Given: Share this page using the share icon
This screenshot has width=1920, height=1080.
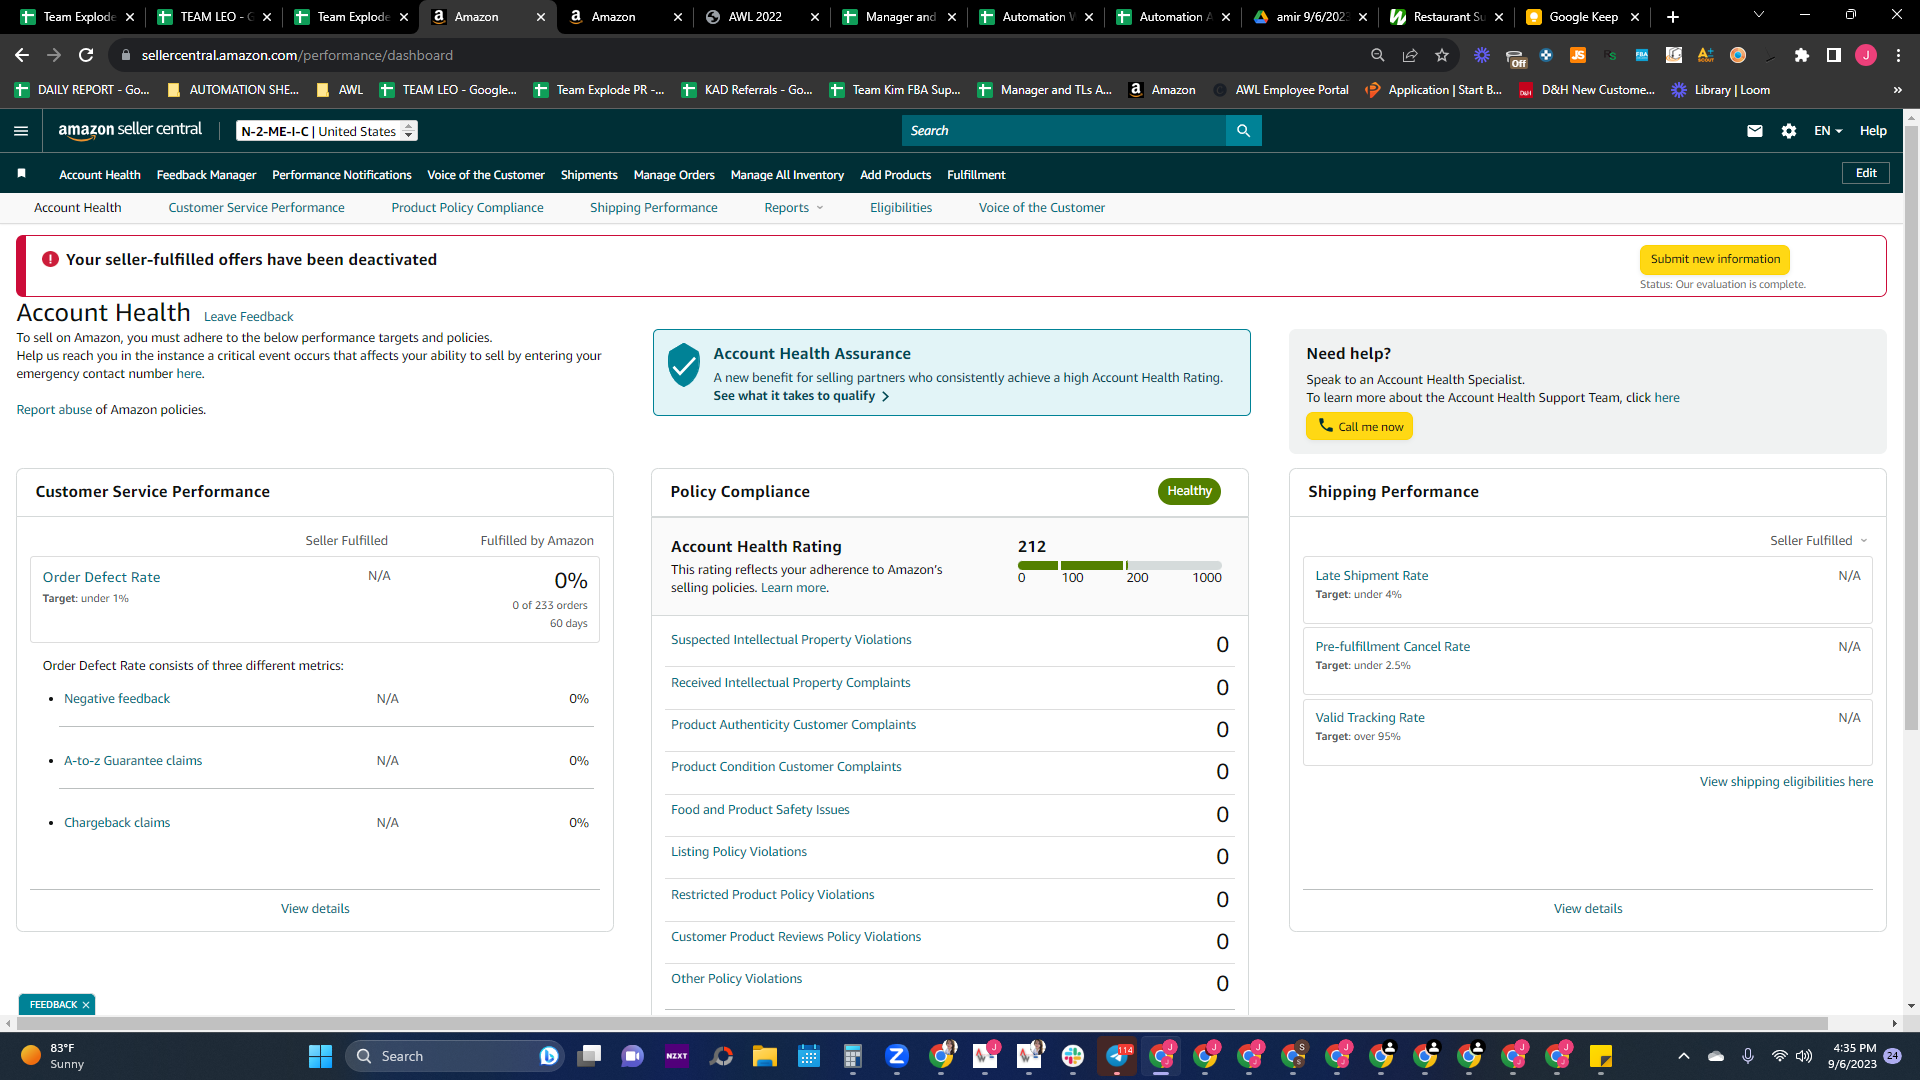Looking at the screenshot, I should [1410, 55].
